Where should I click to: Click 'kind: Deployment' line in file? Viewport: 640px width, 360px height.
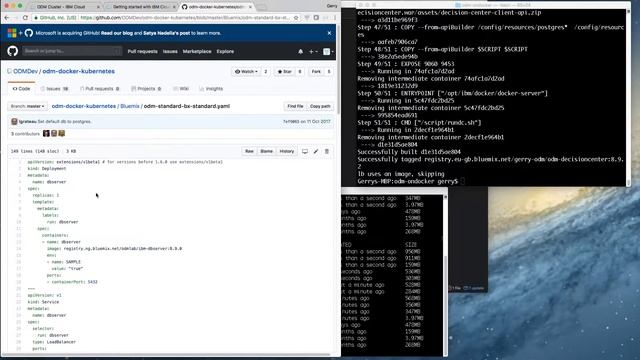[x=47, y=169]
